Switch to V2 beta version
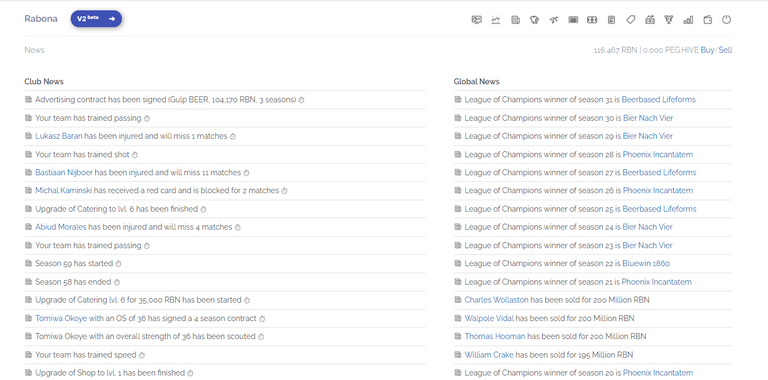Screen dimensions: 768x380 pyautogui.click(x=96, y=19)
